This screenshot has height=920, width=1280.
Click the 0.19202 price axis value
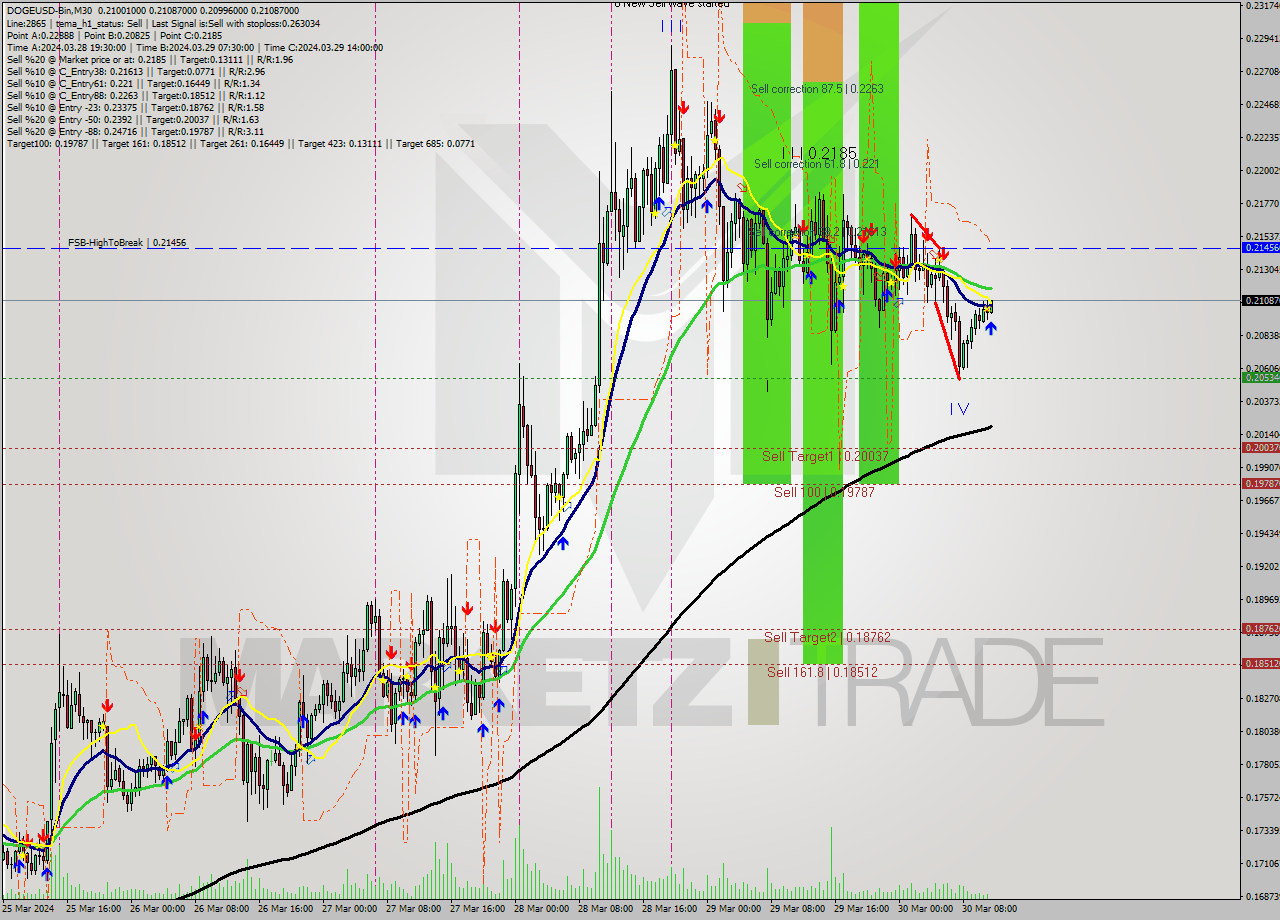1262,567
